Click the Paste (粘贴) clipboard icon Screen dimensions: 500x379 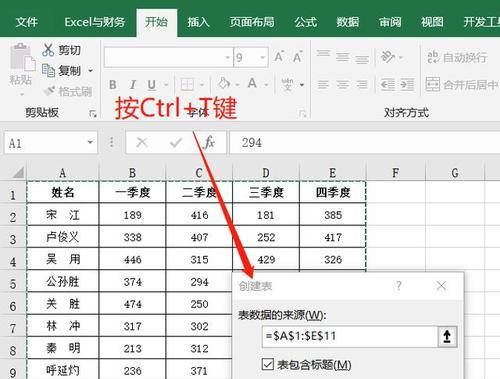point(22,57)
